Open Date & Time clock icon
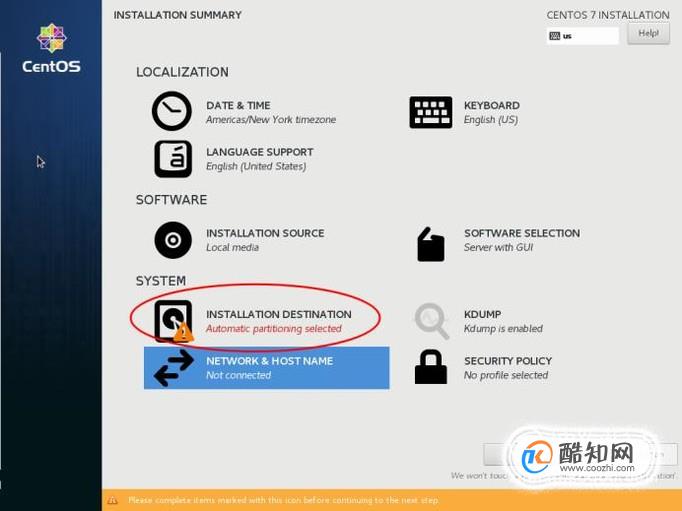The image size is (682, 511). (171, 111)
